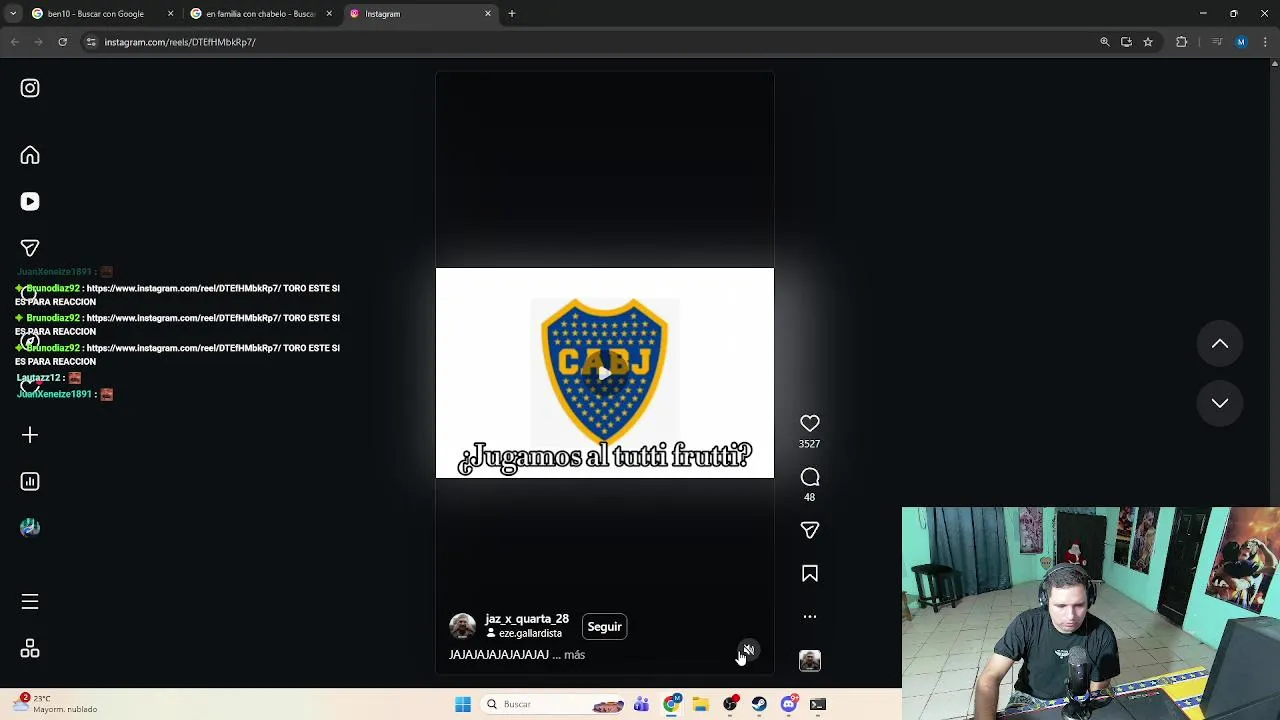Click the taskbar Buscar search box
The width and height of the screenshot is (1280, 720).
coord(551,705)
